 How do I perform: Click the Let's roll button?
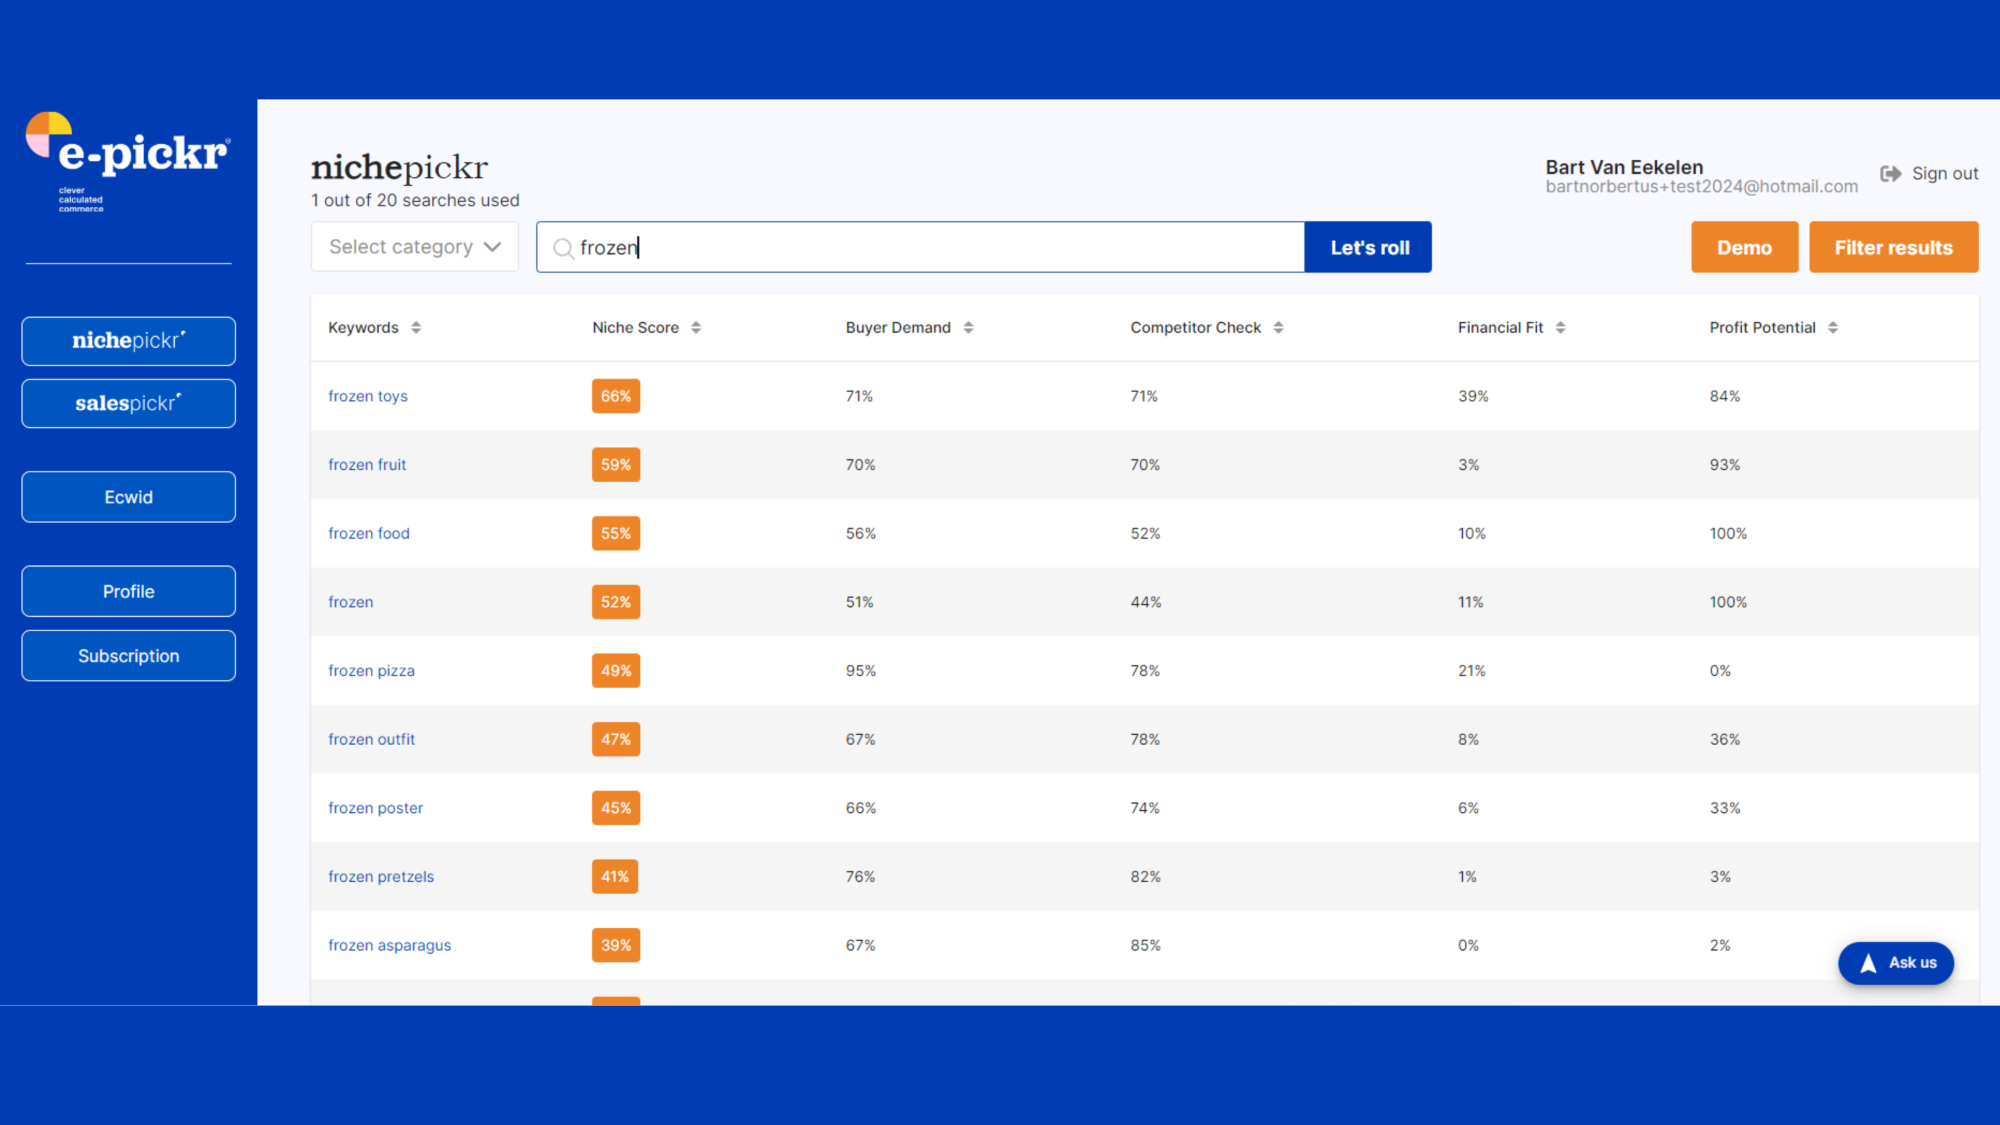click(1367, 246)
